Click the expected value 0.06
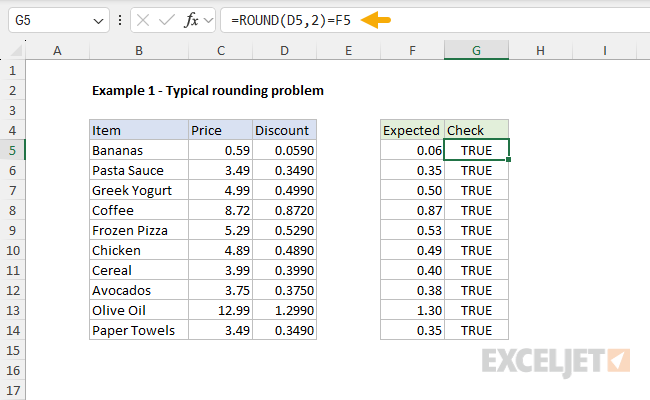This screenshot has width=650, height=400. [x=412, y=150]
